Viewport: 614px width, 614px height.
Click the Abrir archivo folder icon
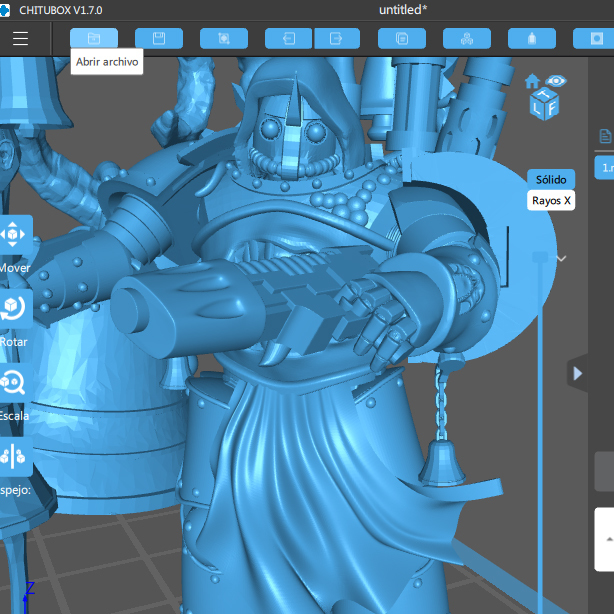point(94,38)
